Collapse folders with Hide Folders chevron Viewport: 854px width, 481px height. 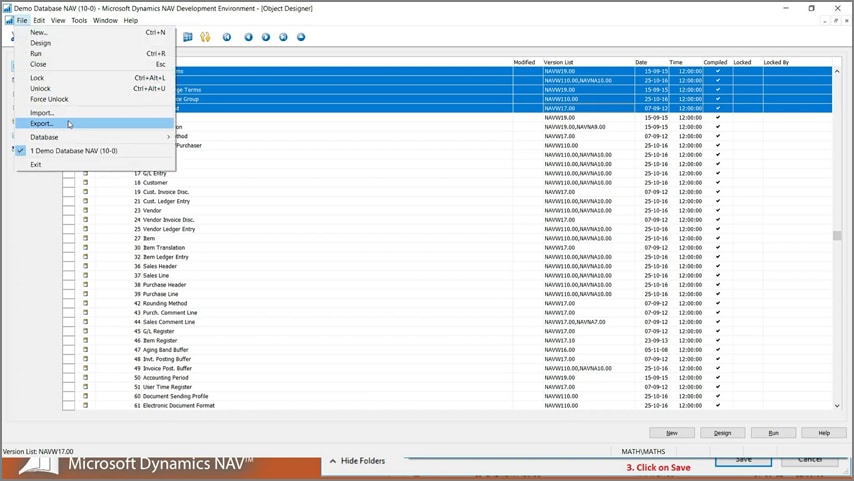point(333,461)
